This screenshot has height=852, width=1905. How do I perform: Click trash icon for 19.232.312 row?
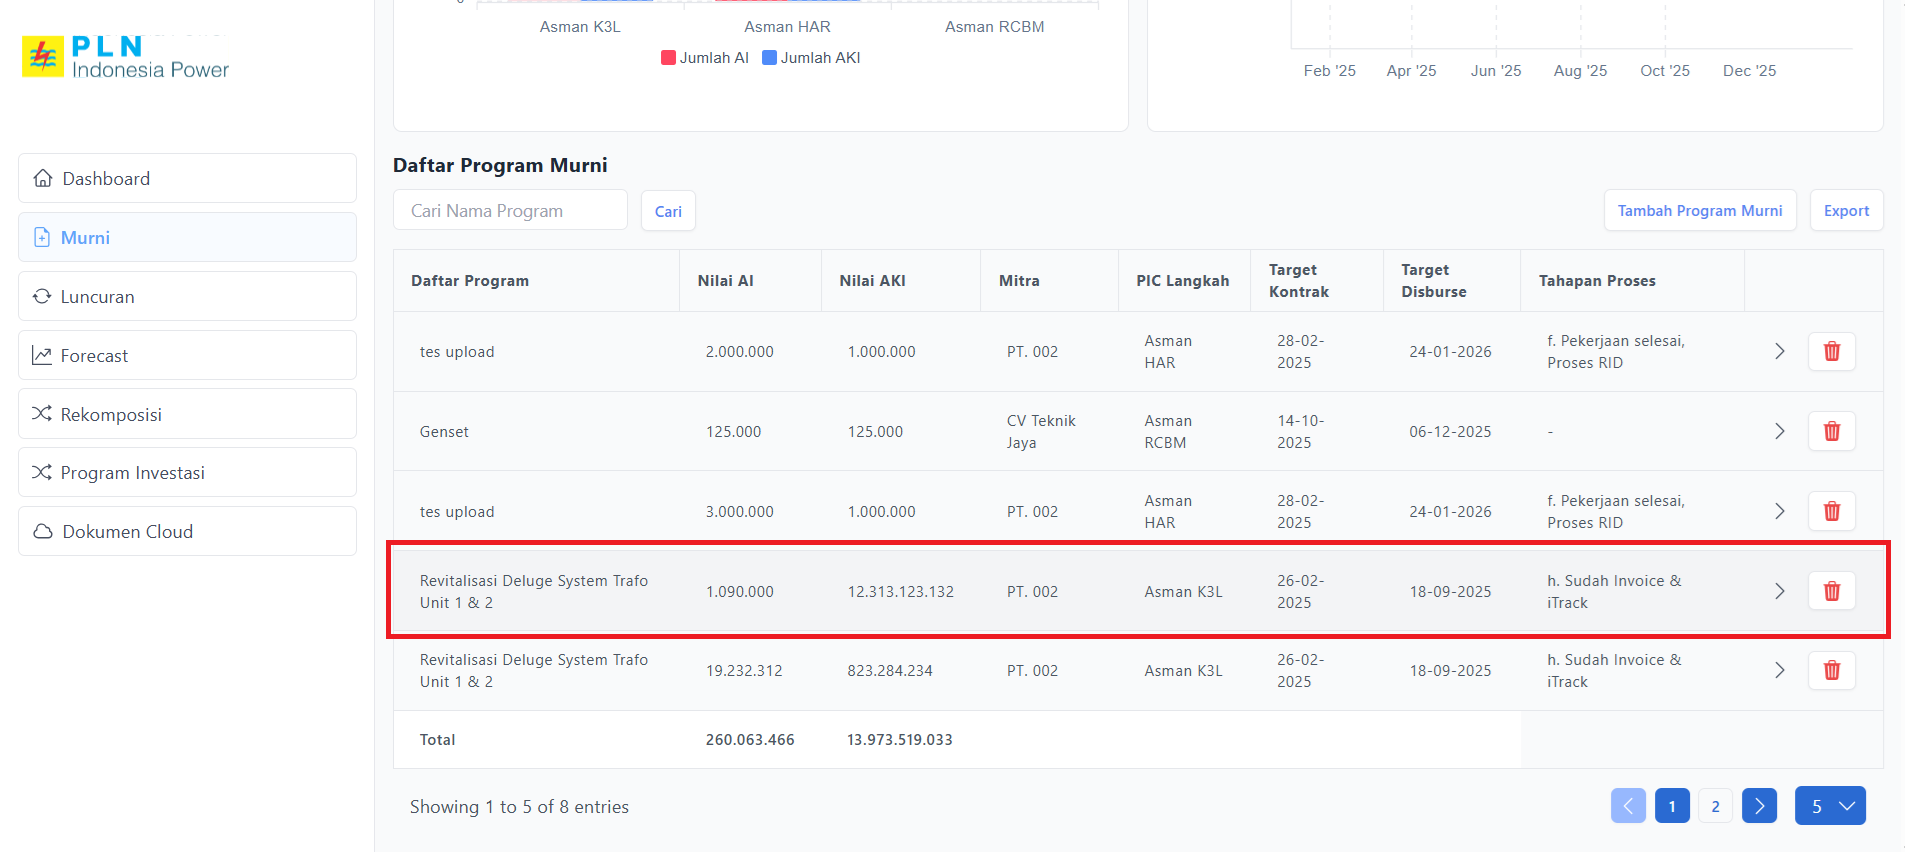pos(1831,670)
